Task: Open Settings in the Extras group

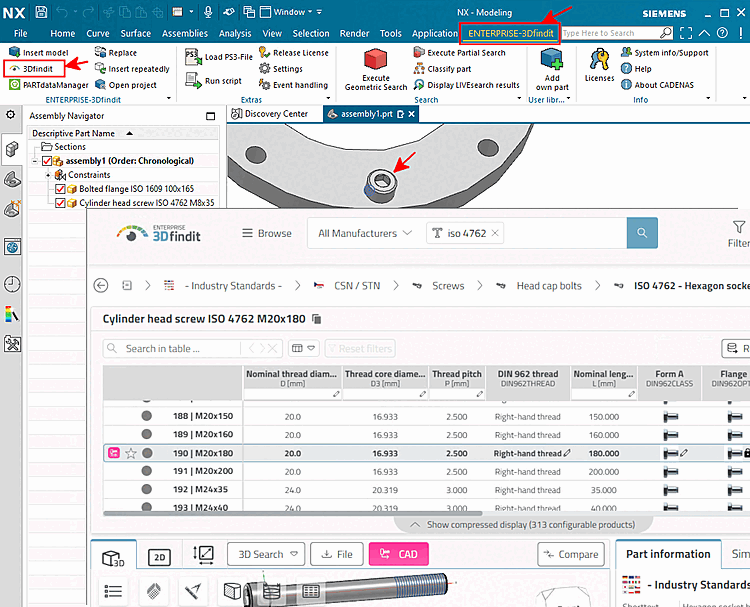Action: pos(281,69)
